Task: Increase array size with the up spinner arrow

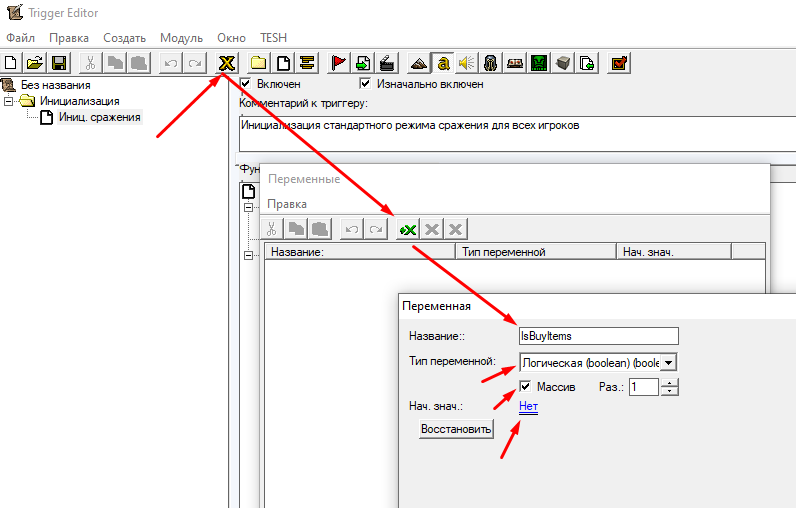Action: click(x=670, y=383)
